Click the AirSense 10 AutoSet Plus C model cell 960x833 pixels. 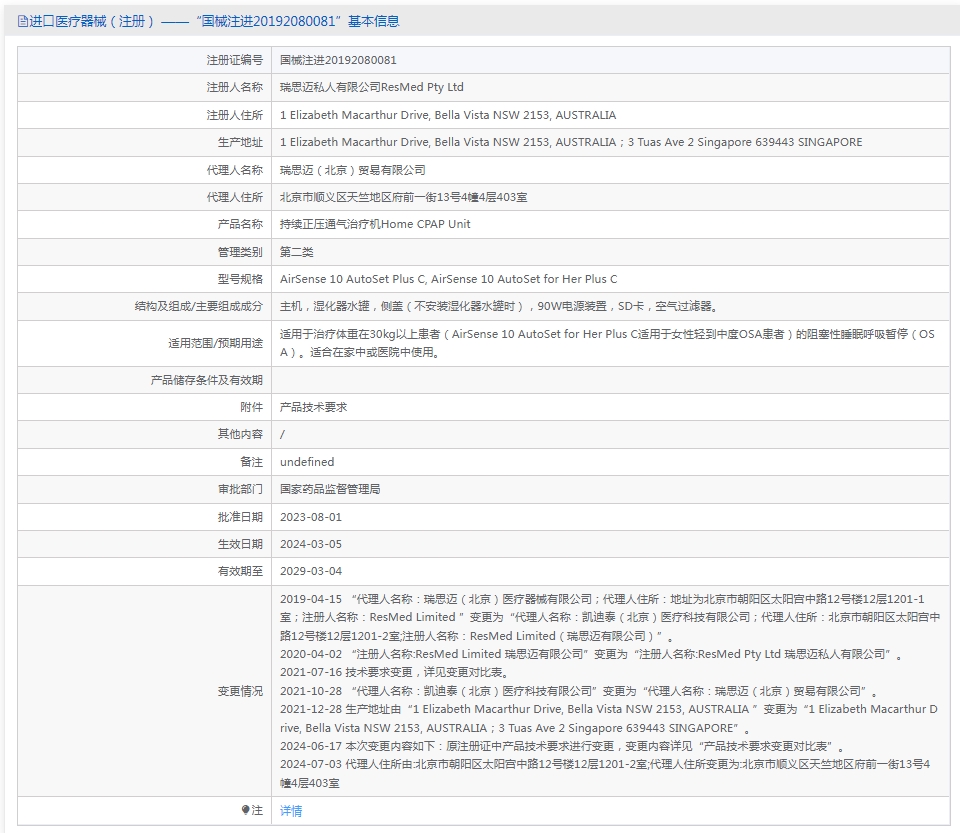610,279
